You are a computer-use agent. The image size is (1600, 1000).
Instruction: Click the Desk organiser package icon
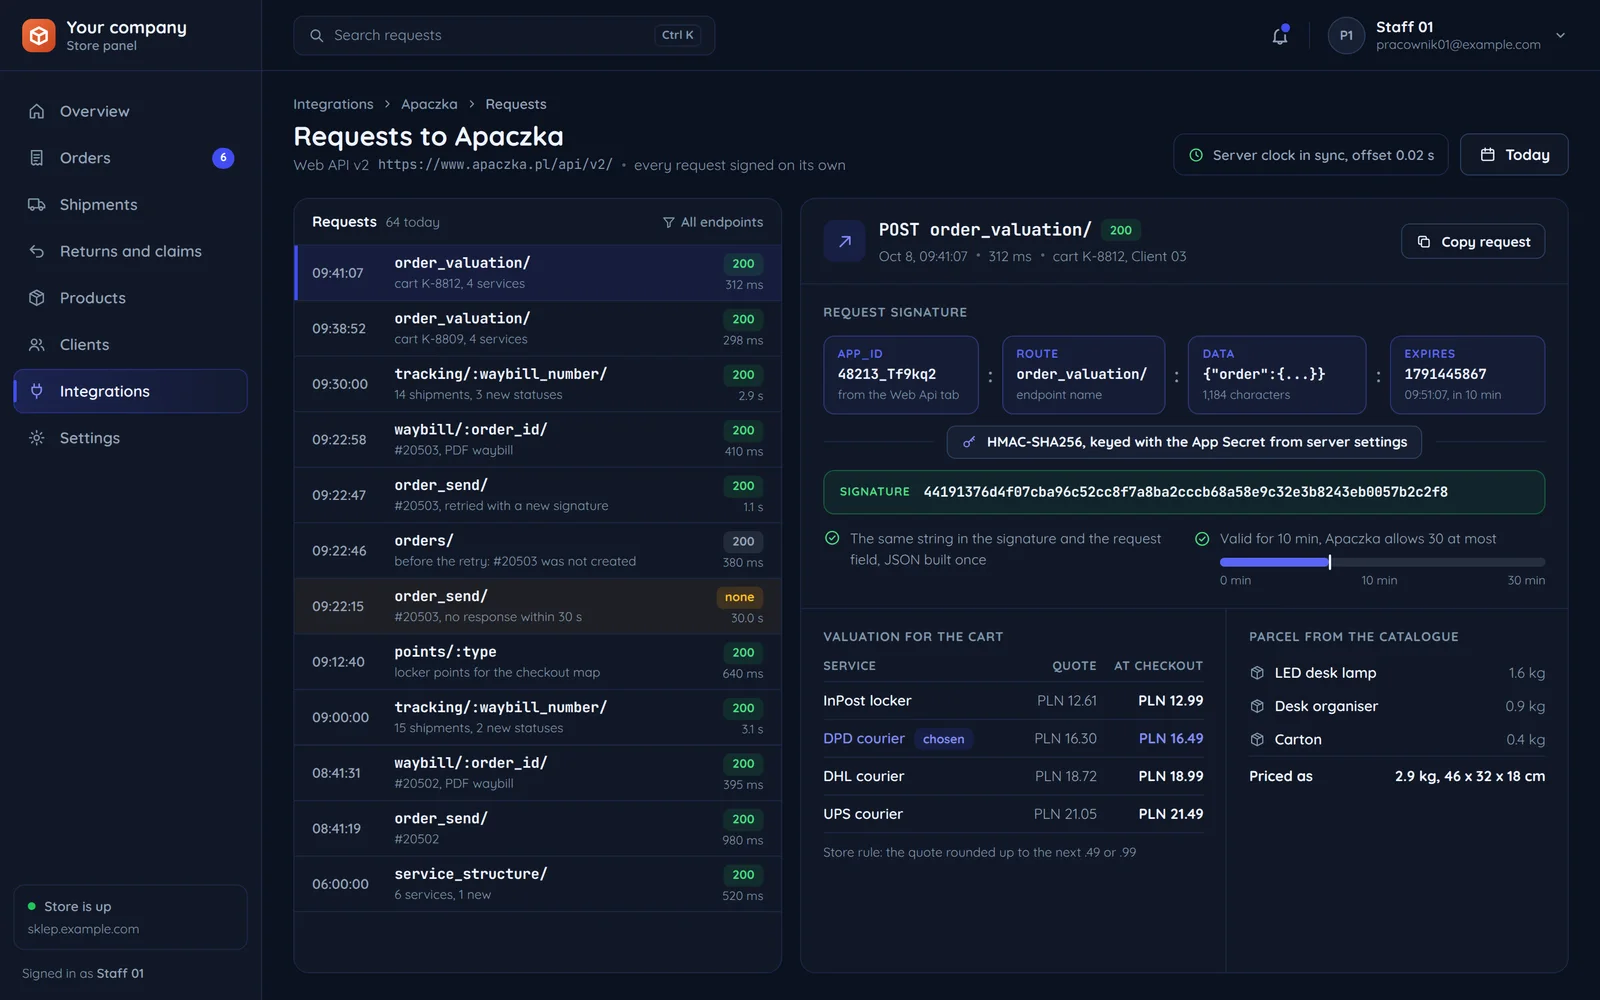pyautogui.click(x=1258, y=706)
